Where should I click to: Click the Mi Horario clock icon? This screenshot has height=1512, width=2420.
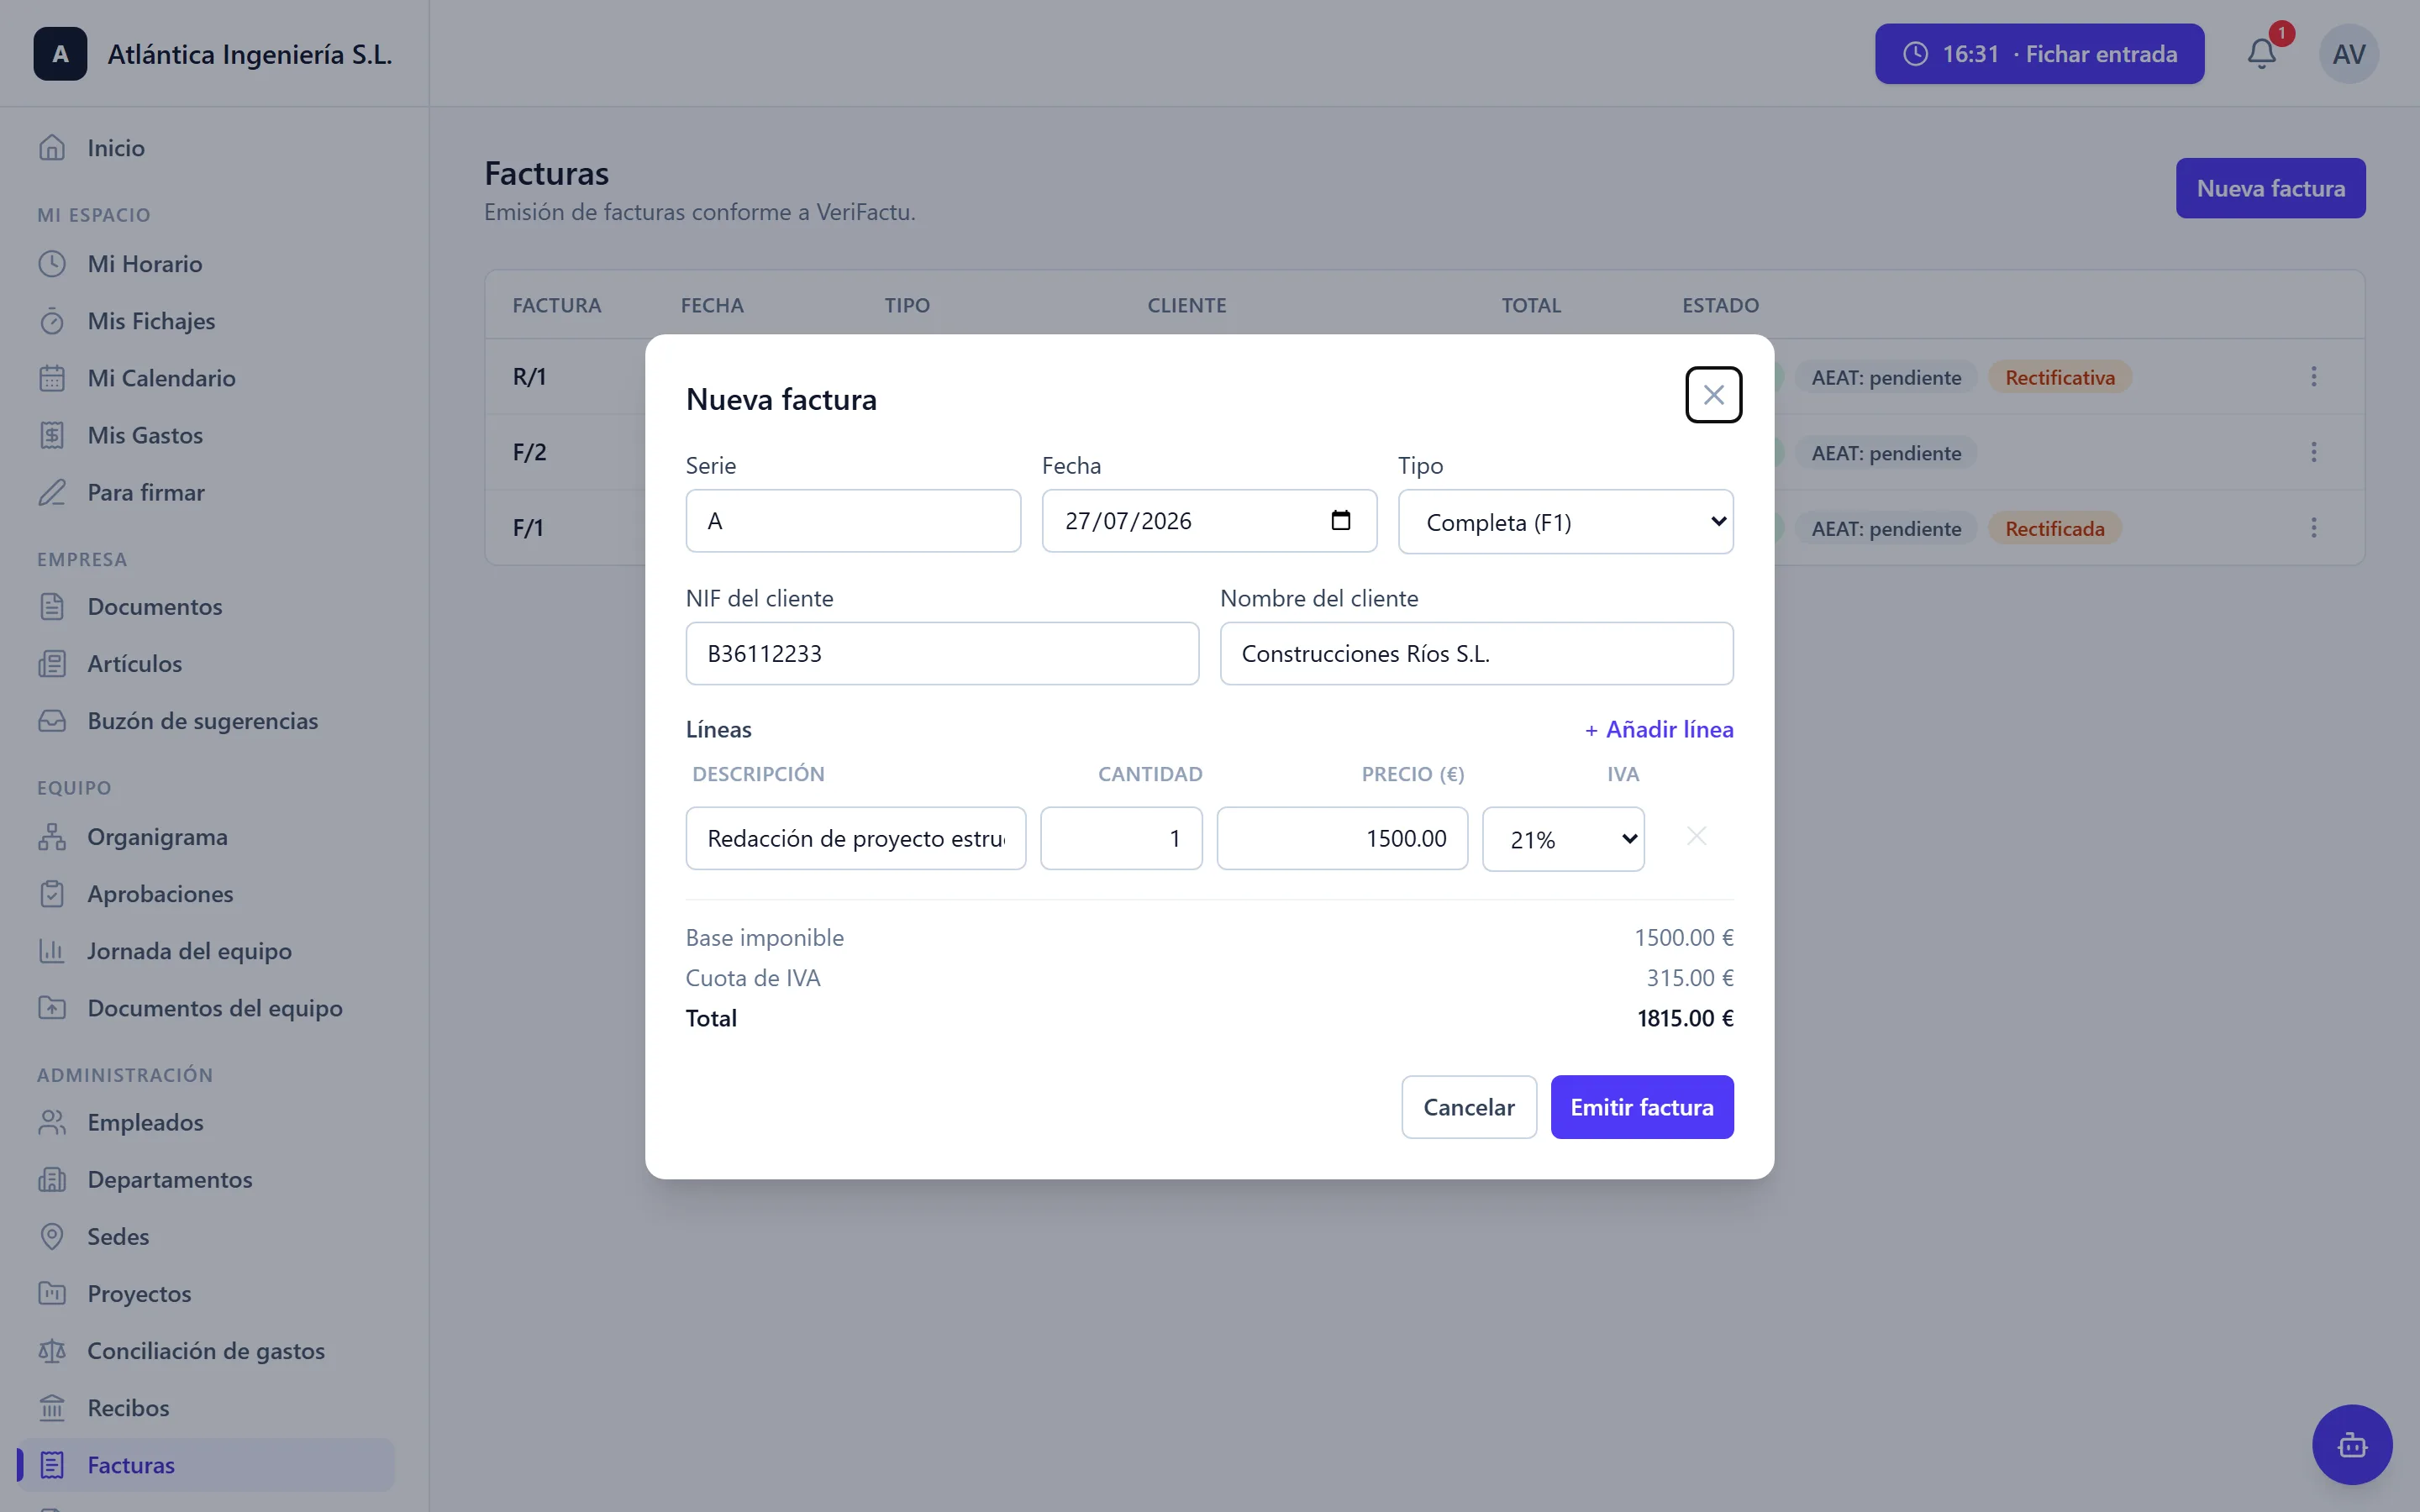[x=52, y=264]
